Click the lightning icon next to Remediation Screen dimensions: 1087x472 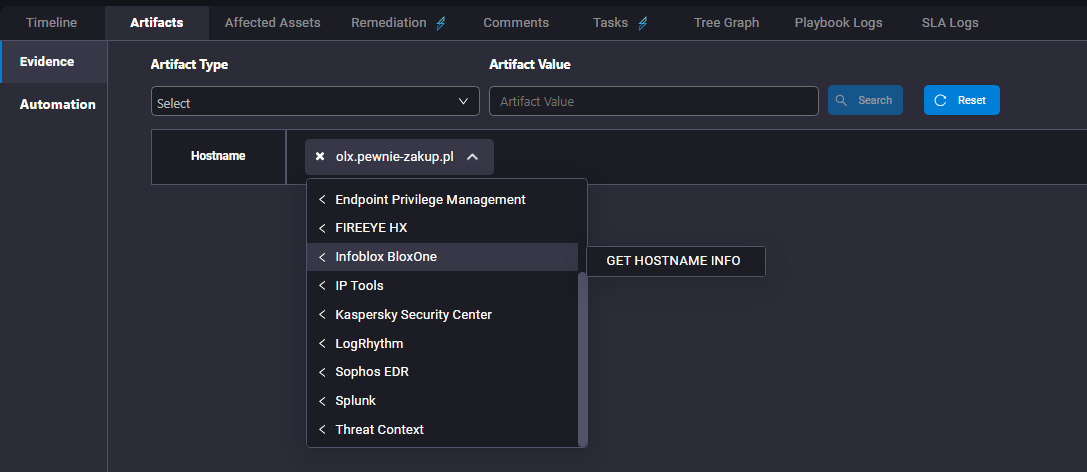441,23
